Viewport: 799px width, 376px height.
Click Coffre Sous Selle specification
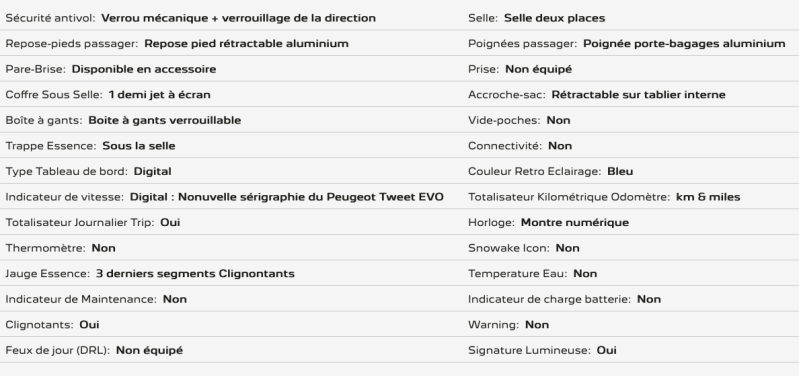point(108,94)
